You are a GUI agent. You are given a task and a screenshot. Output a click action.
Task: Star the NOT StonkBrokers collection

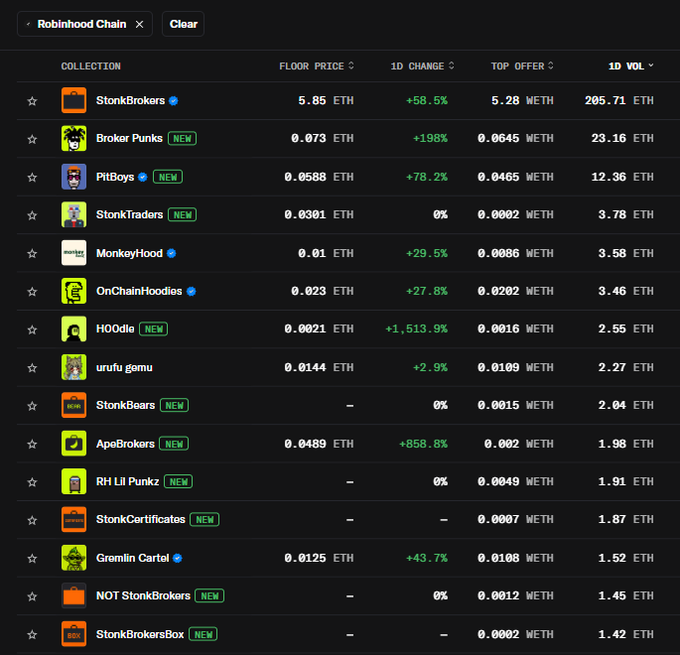32,596
